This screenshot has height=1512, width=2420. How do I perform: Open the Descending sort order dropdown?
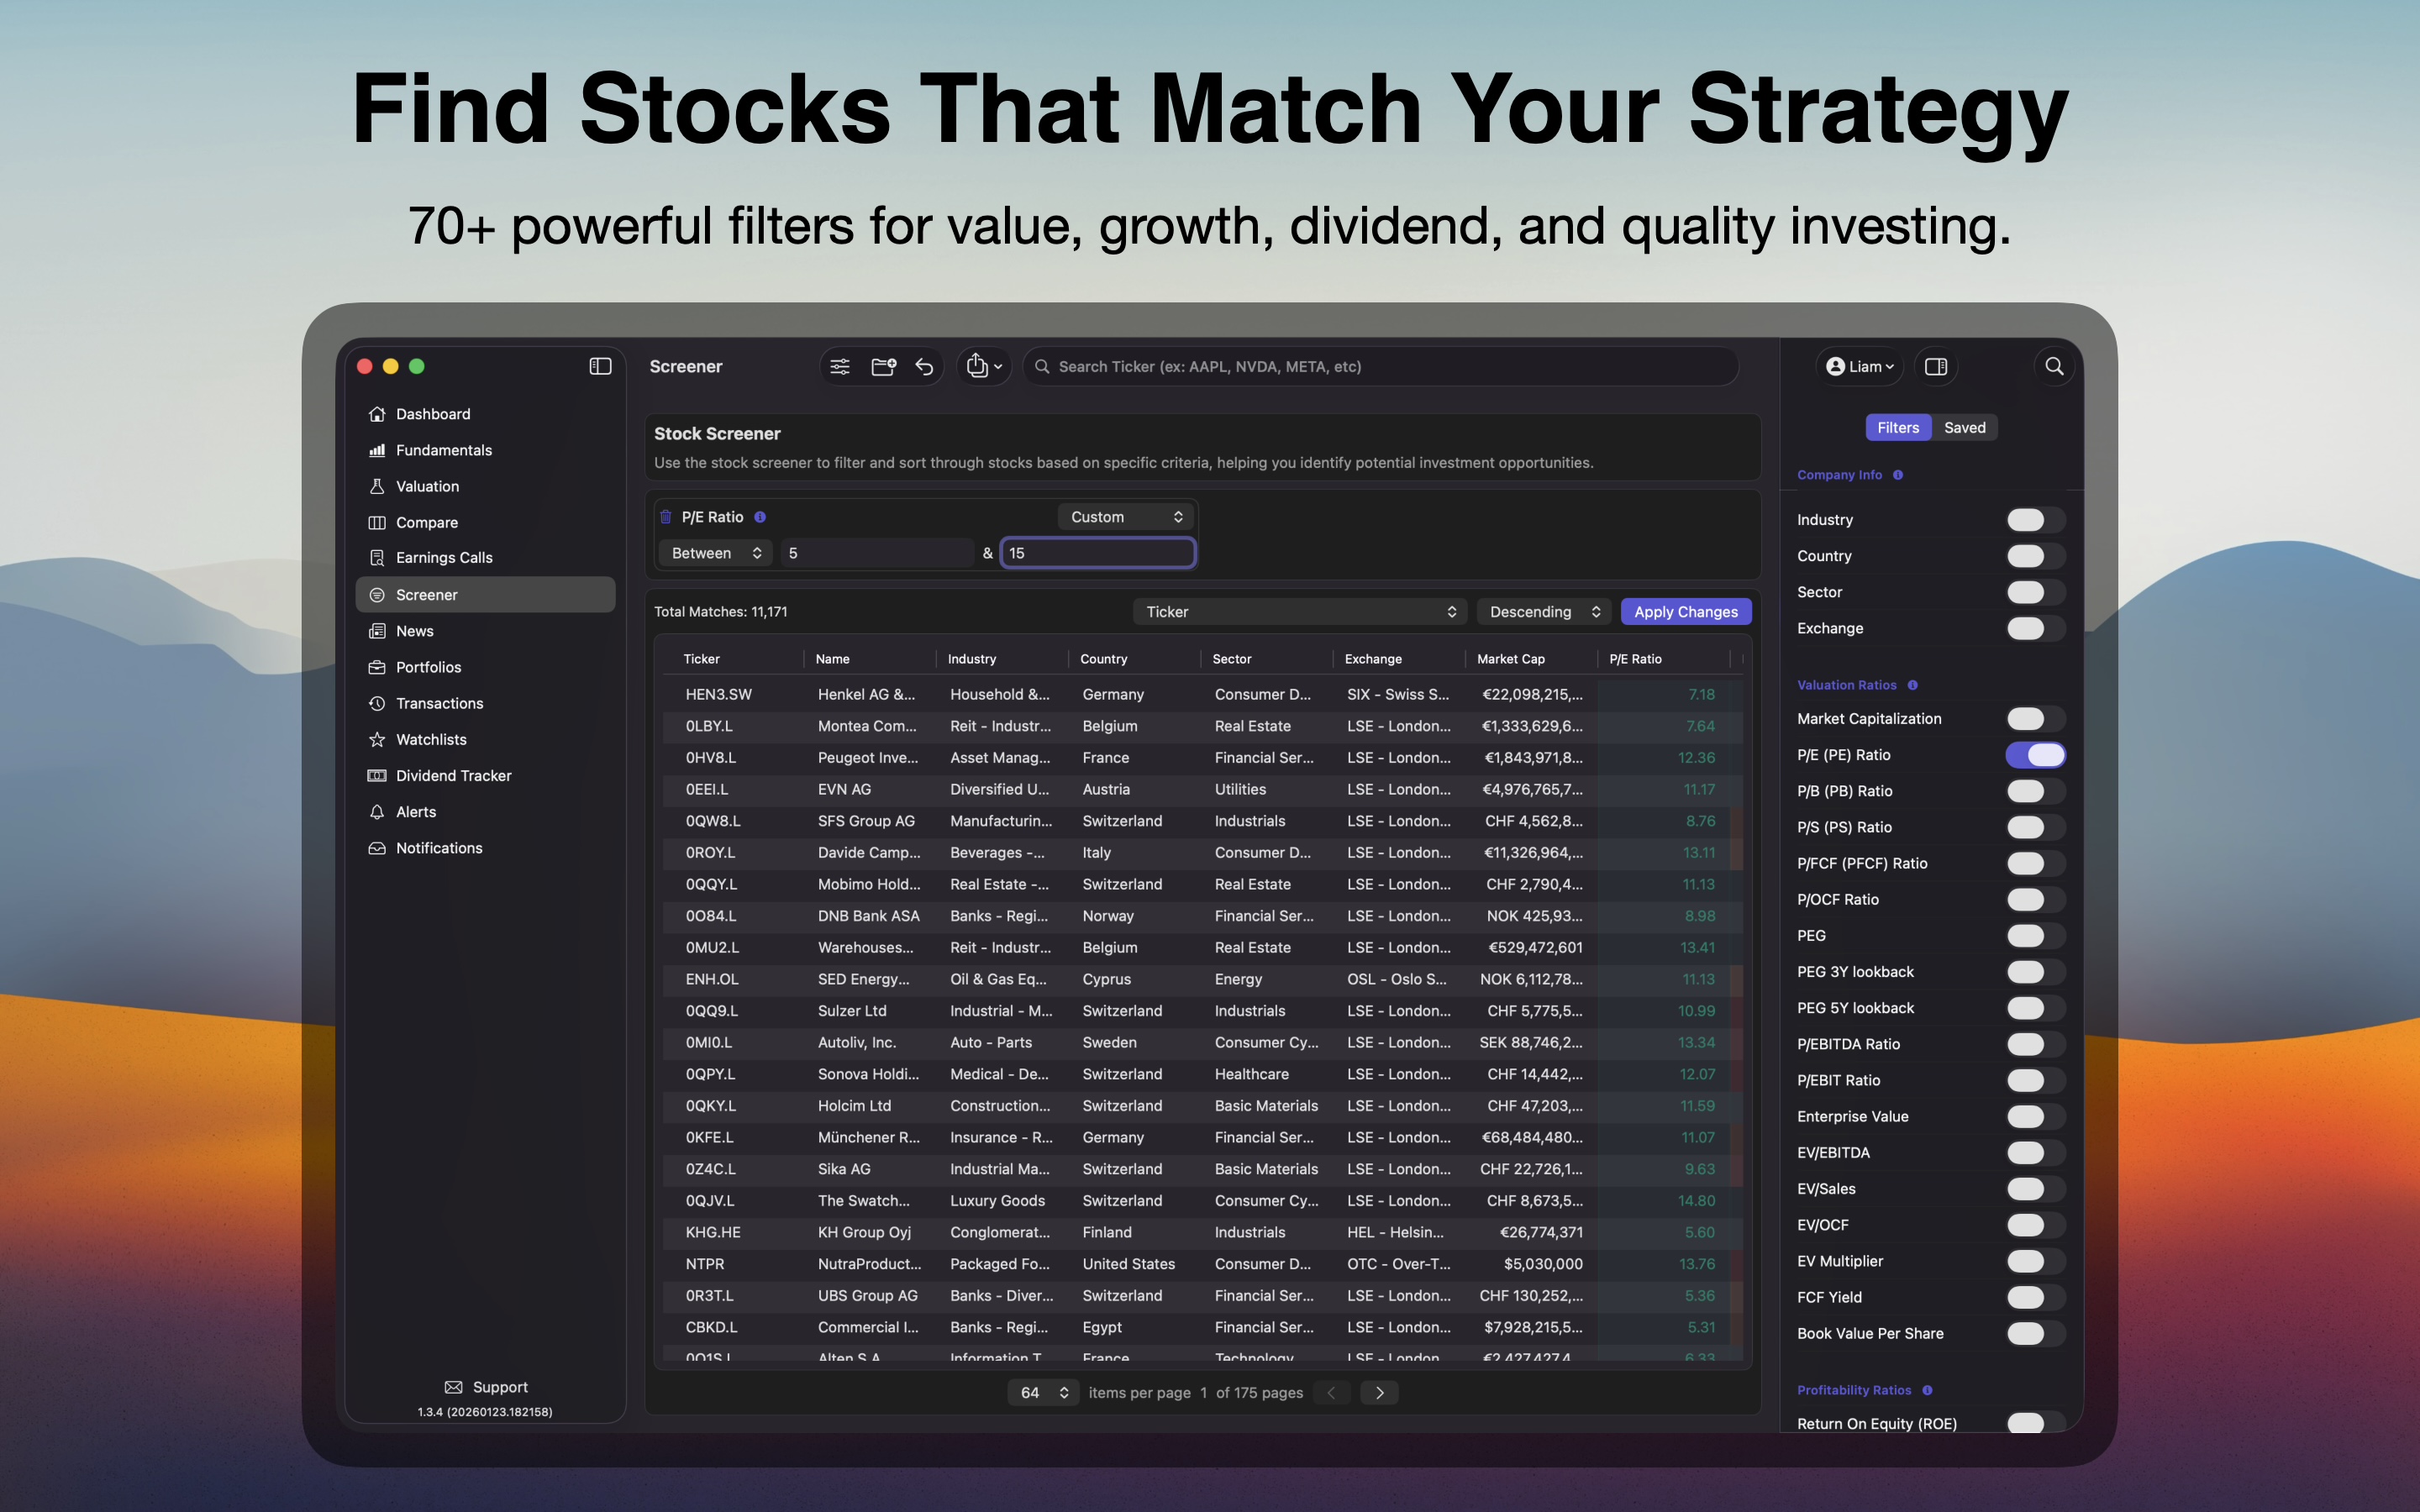tap(1542, 612)
